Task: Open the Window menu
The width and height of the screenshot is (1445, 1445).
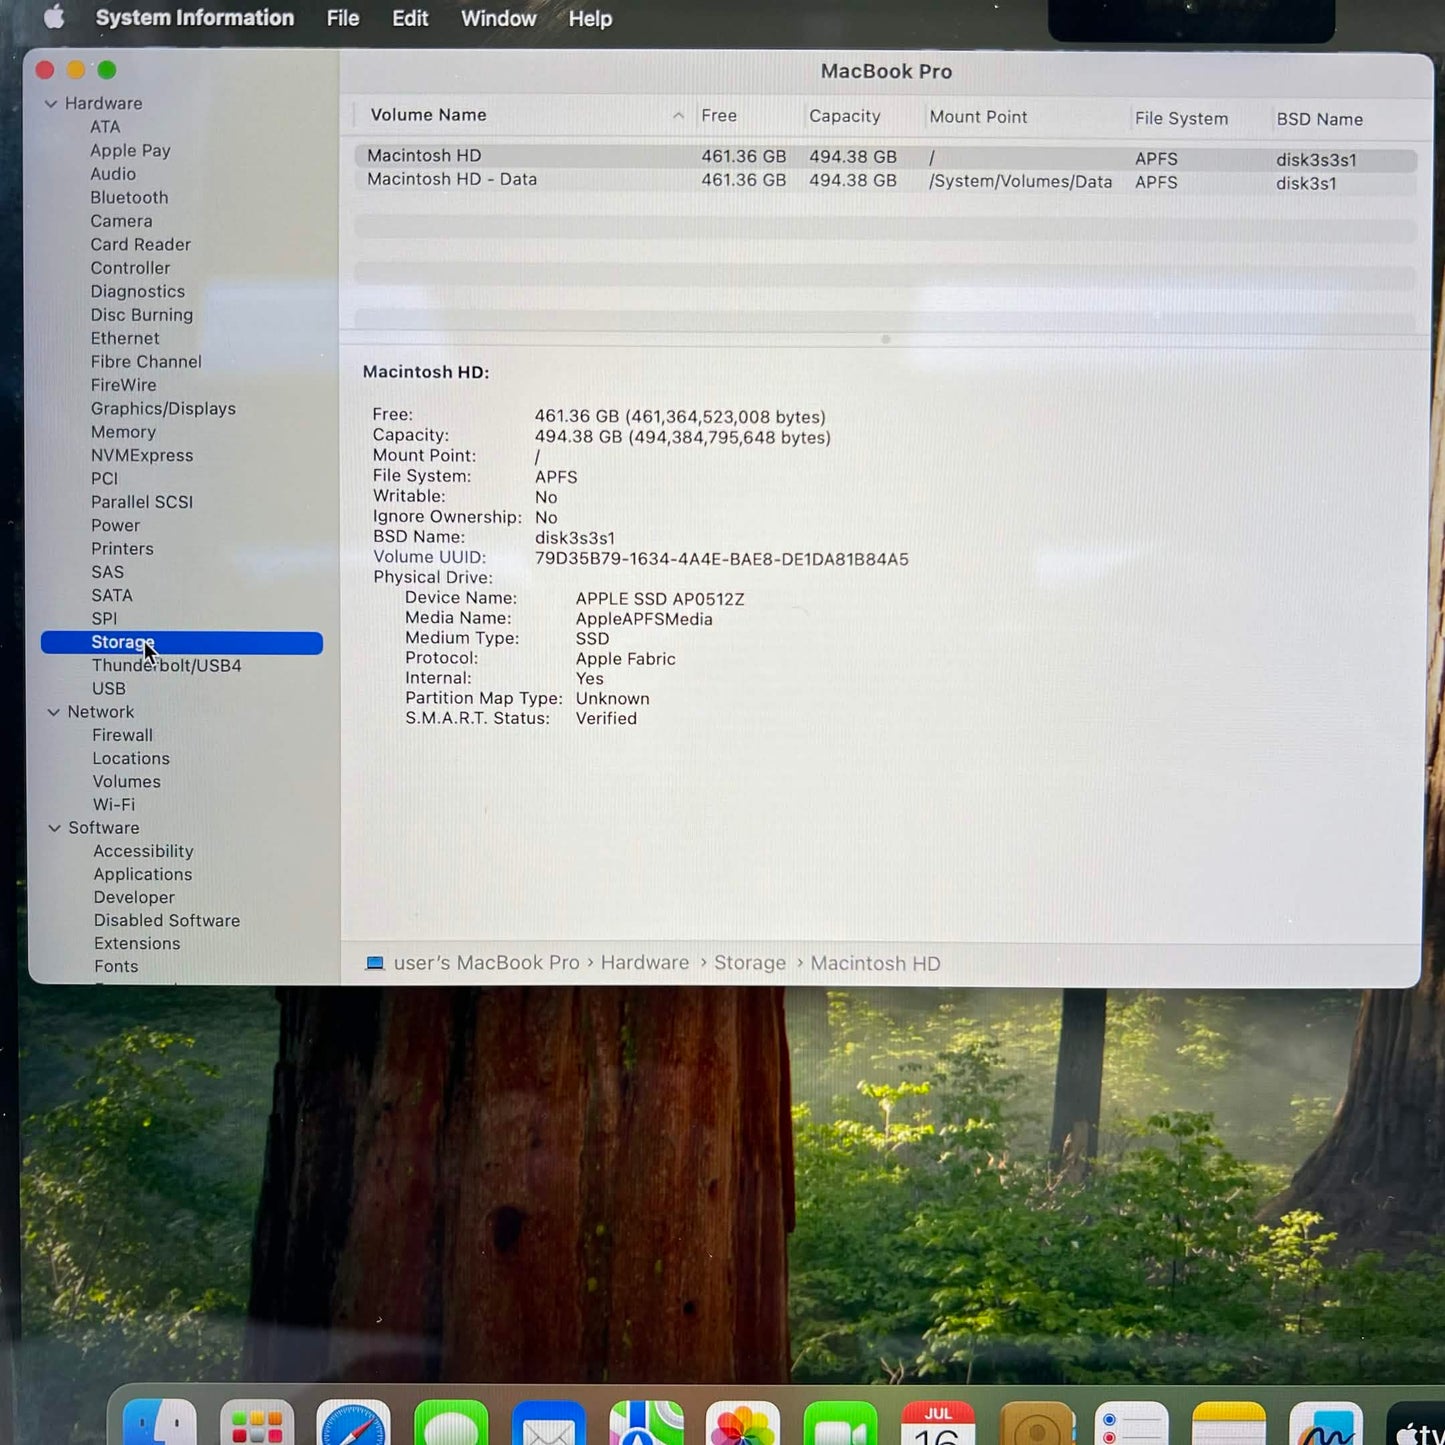Action: pyautogui.click(x=498, y=18)
